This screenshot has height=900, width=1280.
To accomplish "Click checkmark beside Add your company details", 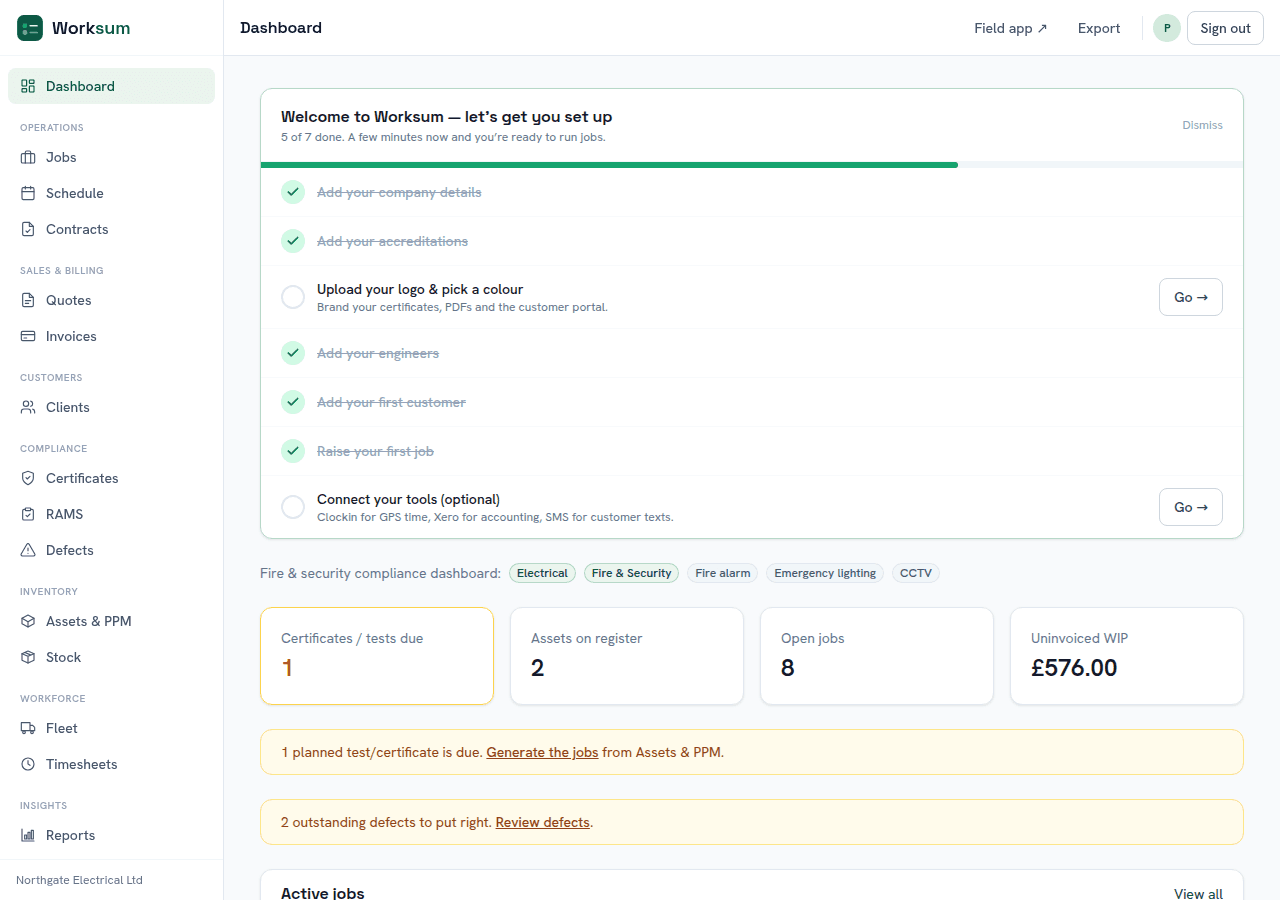I will pos(293,192).
